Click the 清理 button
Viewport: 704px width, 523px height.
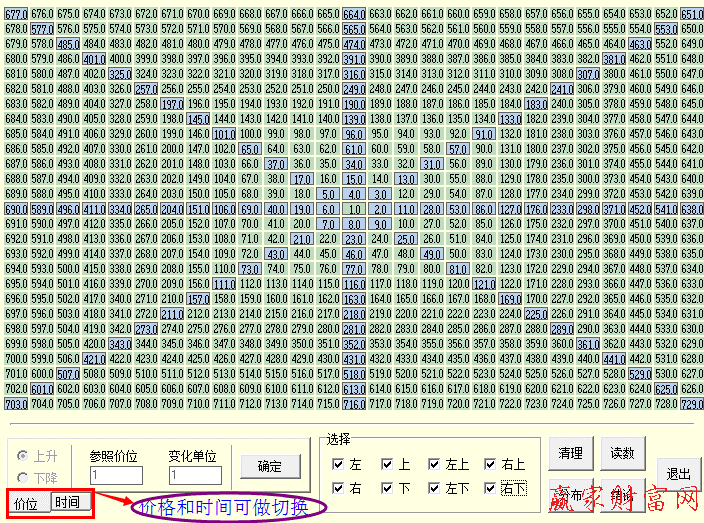571,453
